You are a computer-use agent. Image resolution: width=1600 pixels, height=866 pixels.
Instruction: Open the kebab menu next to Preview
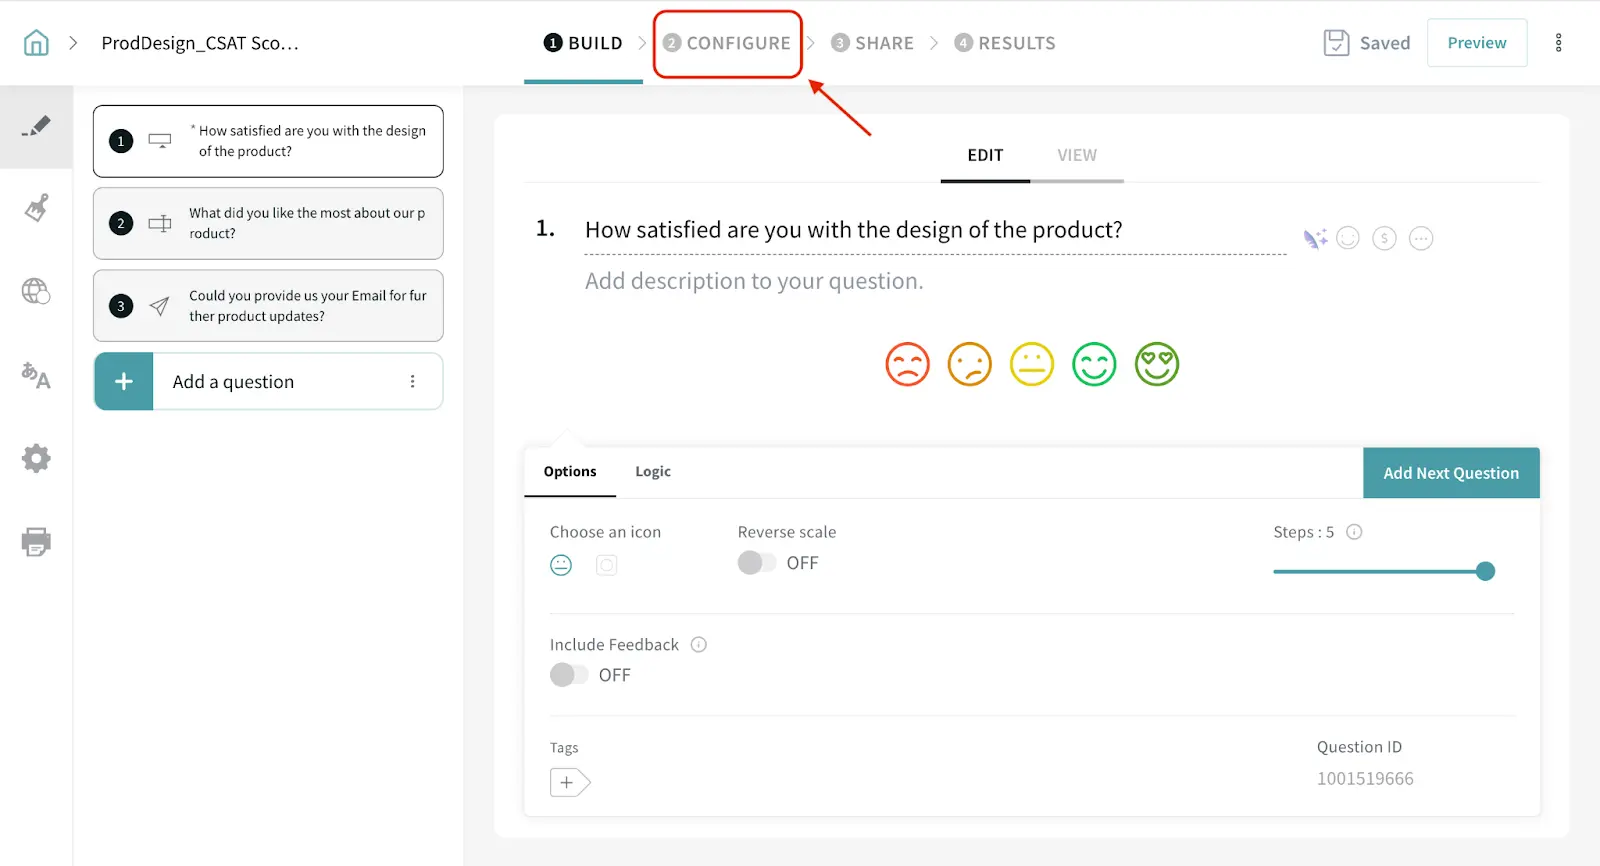click(1558, 43)
